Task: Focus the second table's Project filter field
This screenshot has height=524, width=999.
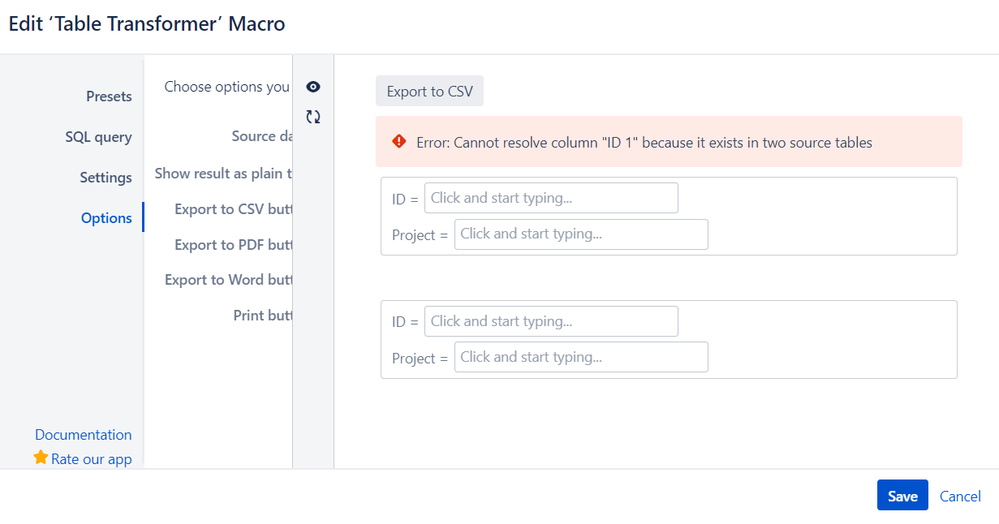Action: pos(581,357)
